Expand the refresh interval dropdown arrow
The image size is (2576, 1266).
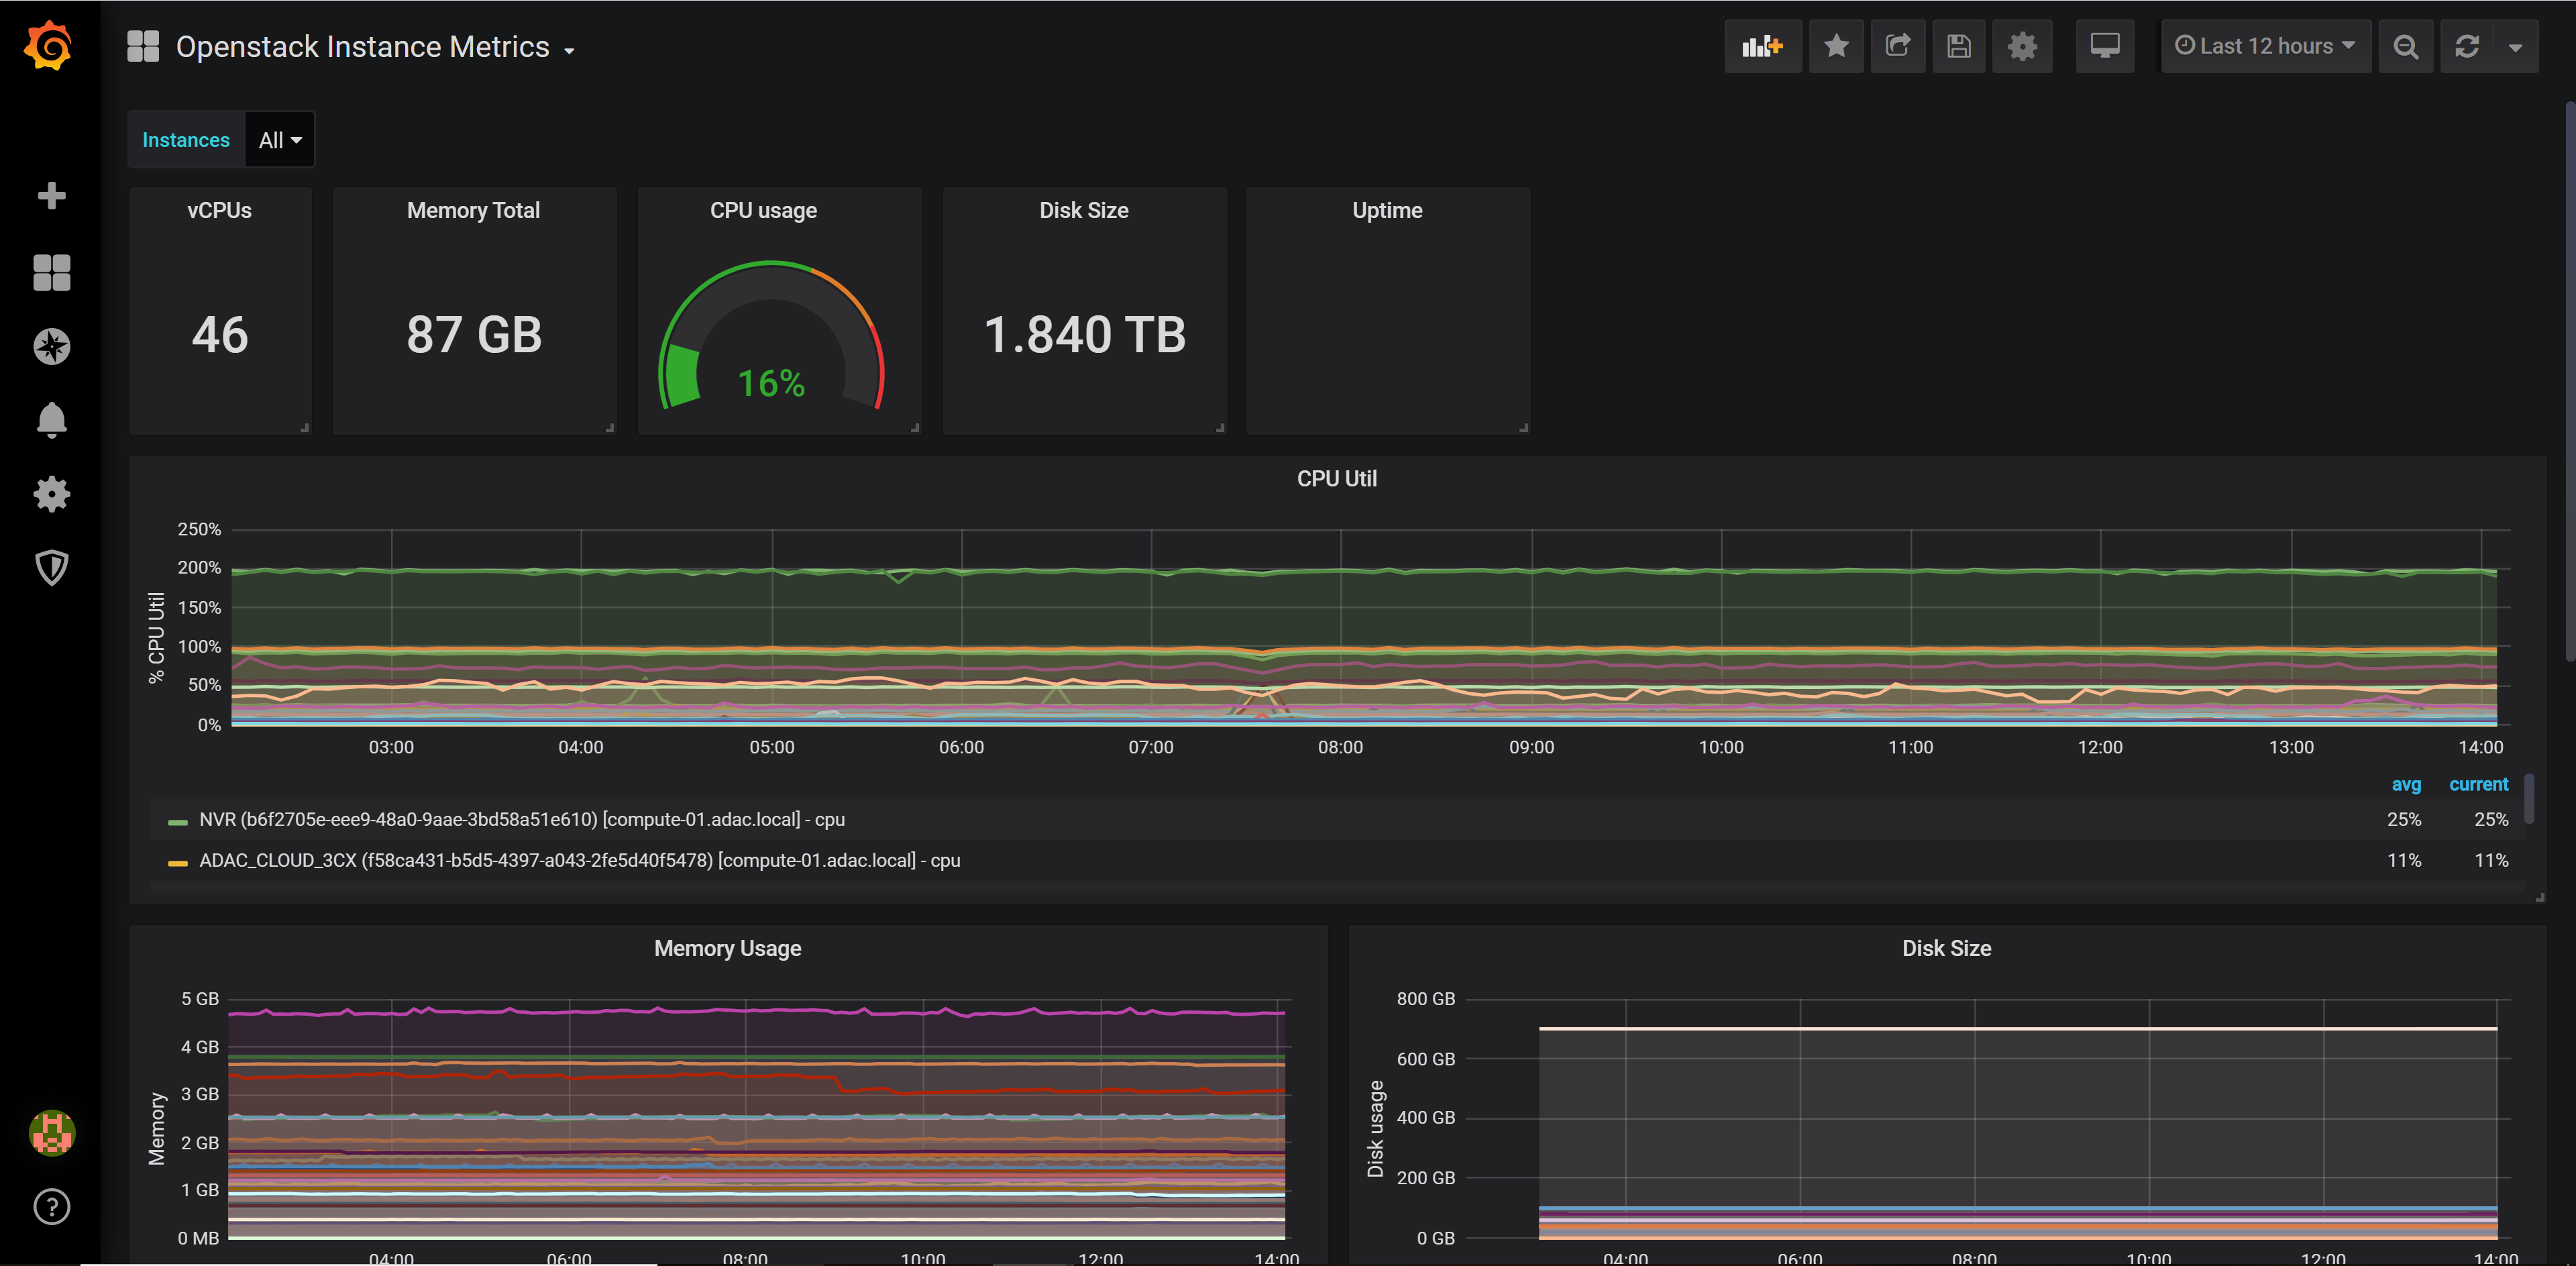2515,47
